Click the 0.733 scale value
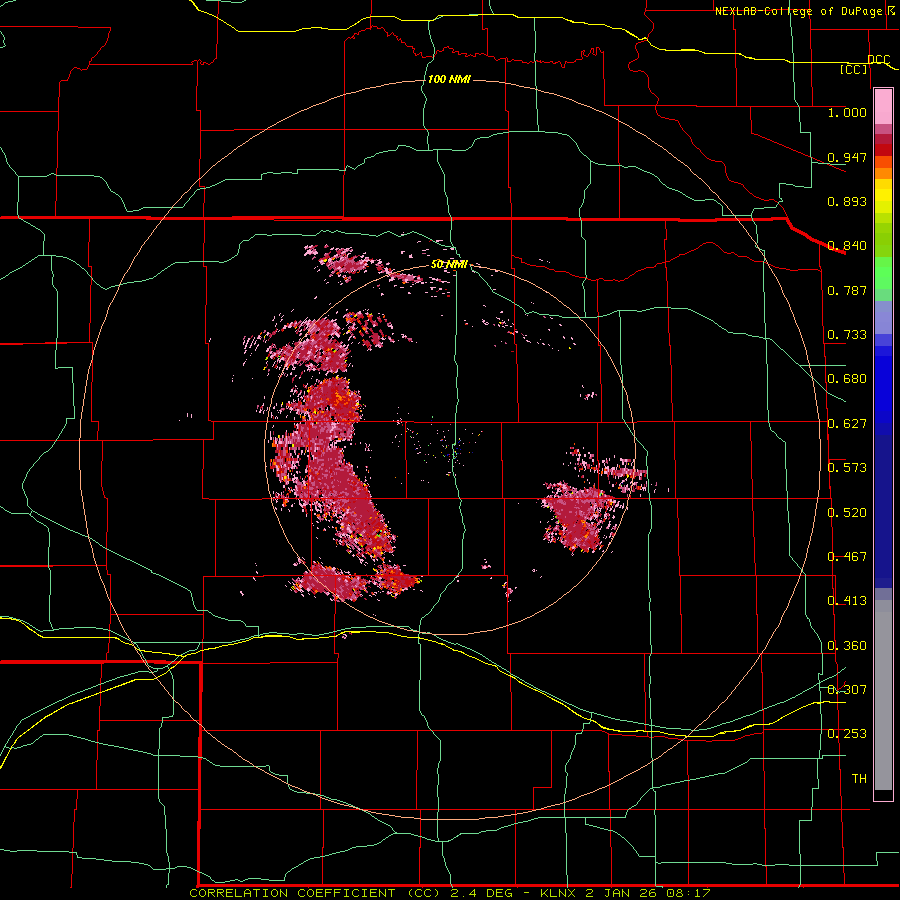The height and width of the screenshot is (900, 900). (847, 335)
